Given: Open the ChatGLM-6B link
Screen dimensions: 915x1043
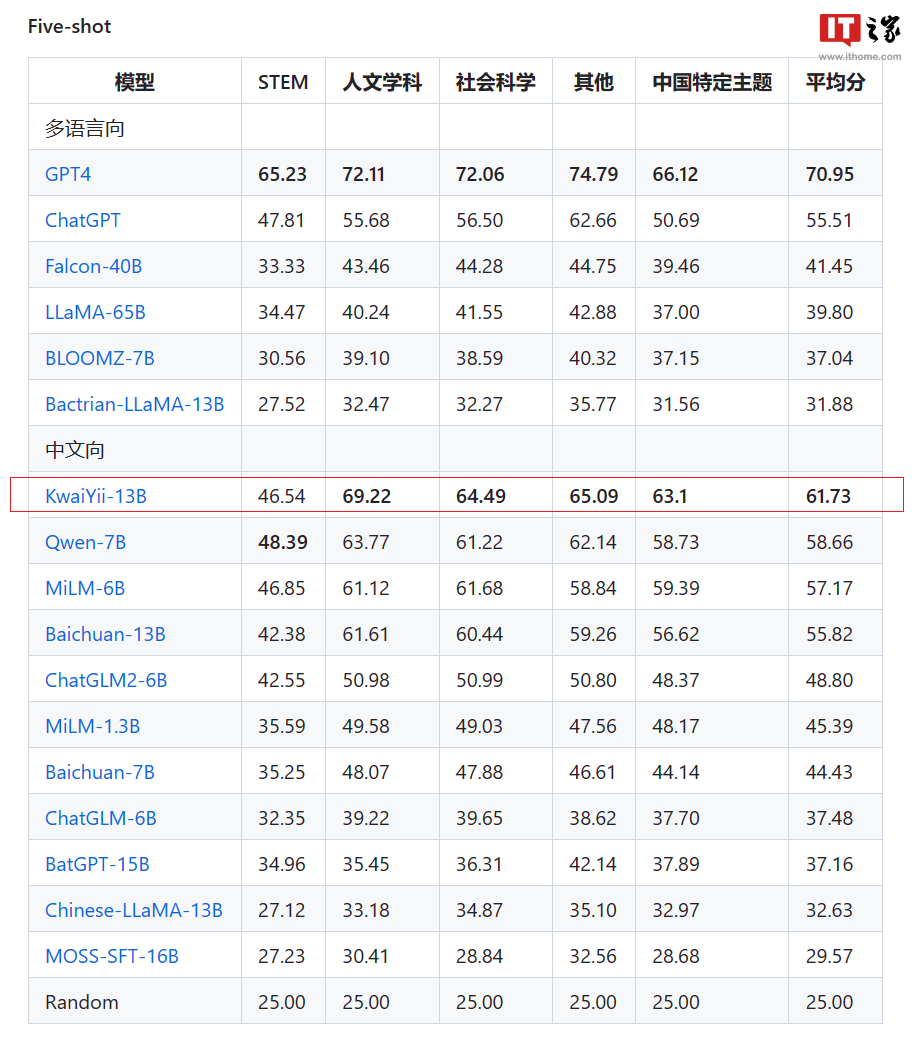Looking at the screenshot, I should point(94,817).
